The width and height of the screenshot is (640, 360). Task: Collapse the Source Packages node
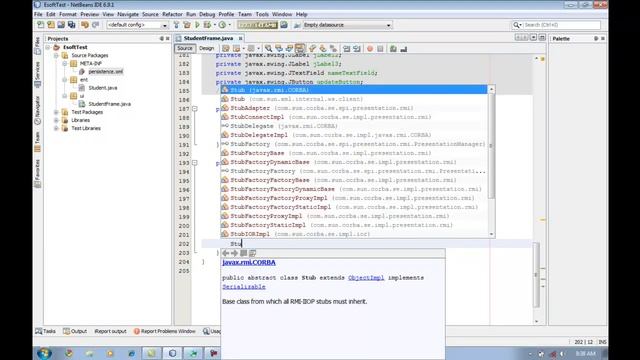[56, 56]
